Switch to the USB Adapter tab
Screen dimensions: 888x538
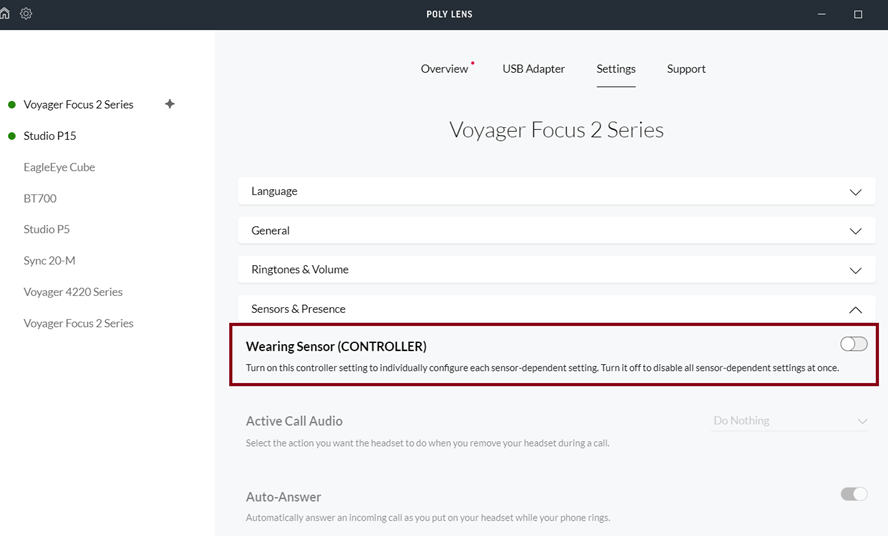[x=533, y=69]
